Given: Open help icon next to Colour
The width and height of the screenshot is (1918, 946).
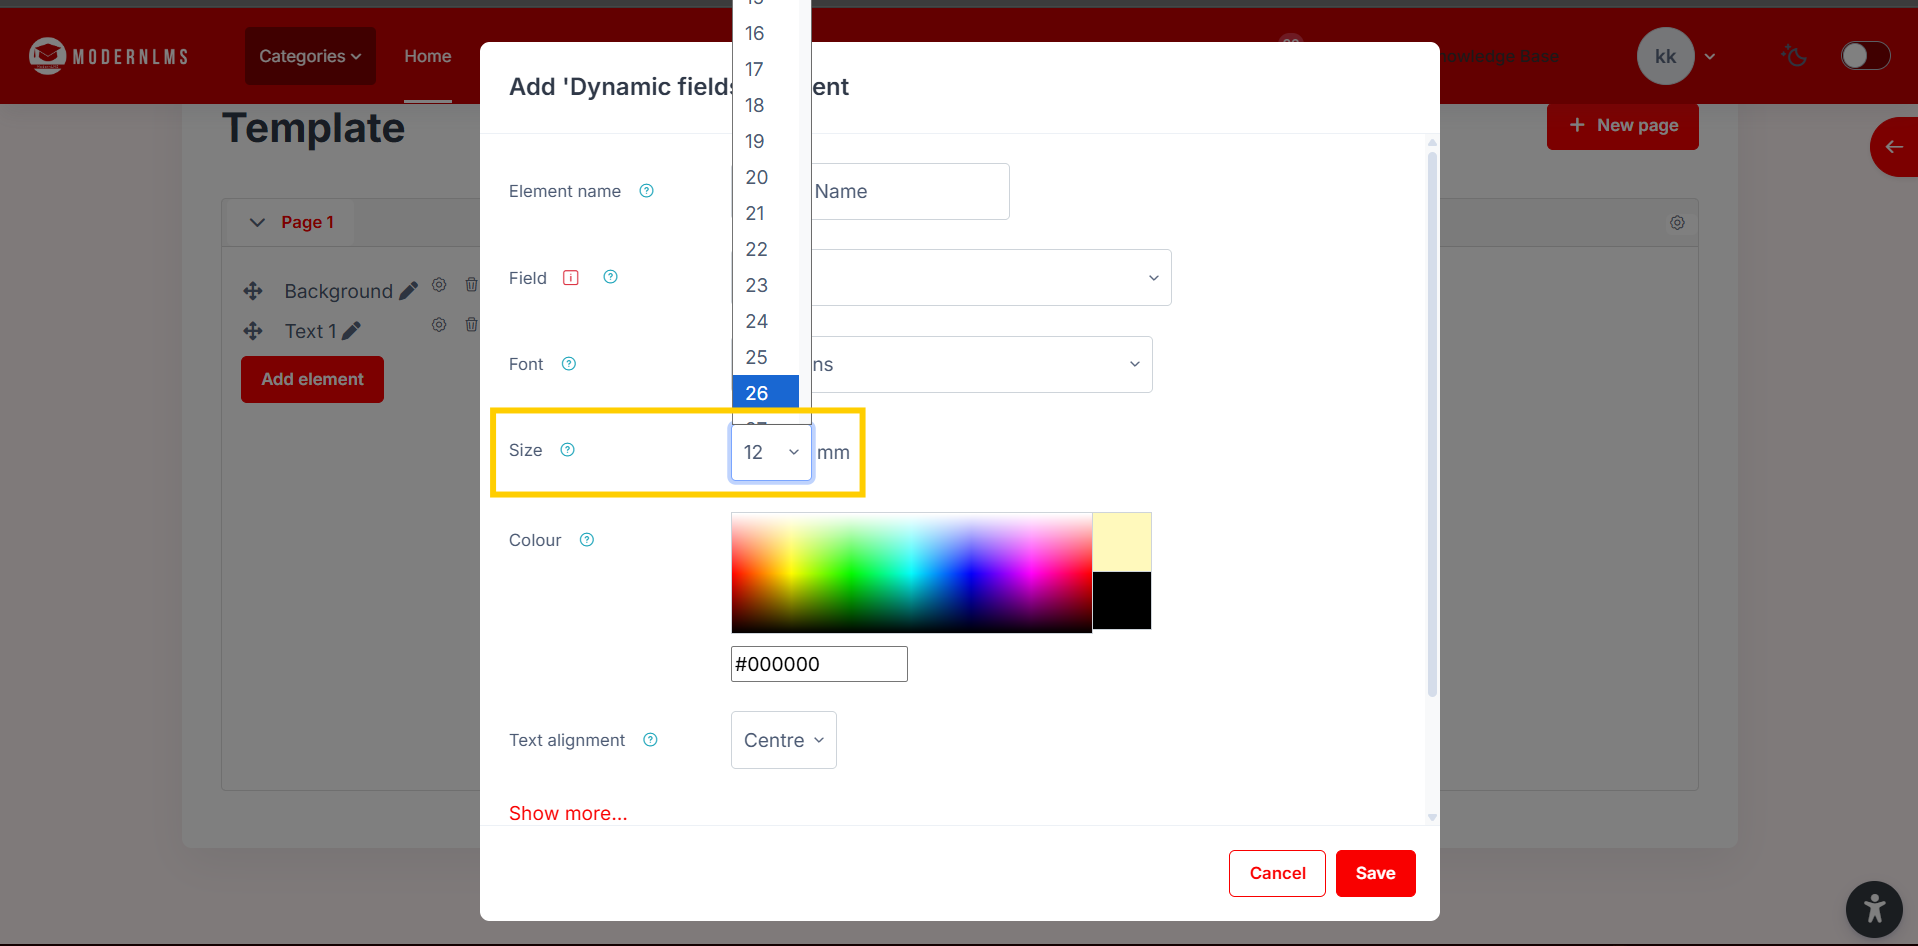Looking at the screenshot, I should (587, 540).
